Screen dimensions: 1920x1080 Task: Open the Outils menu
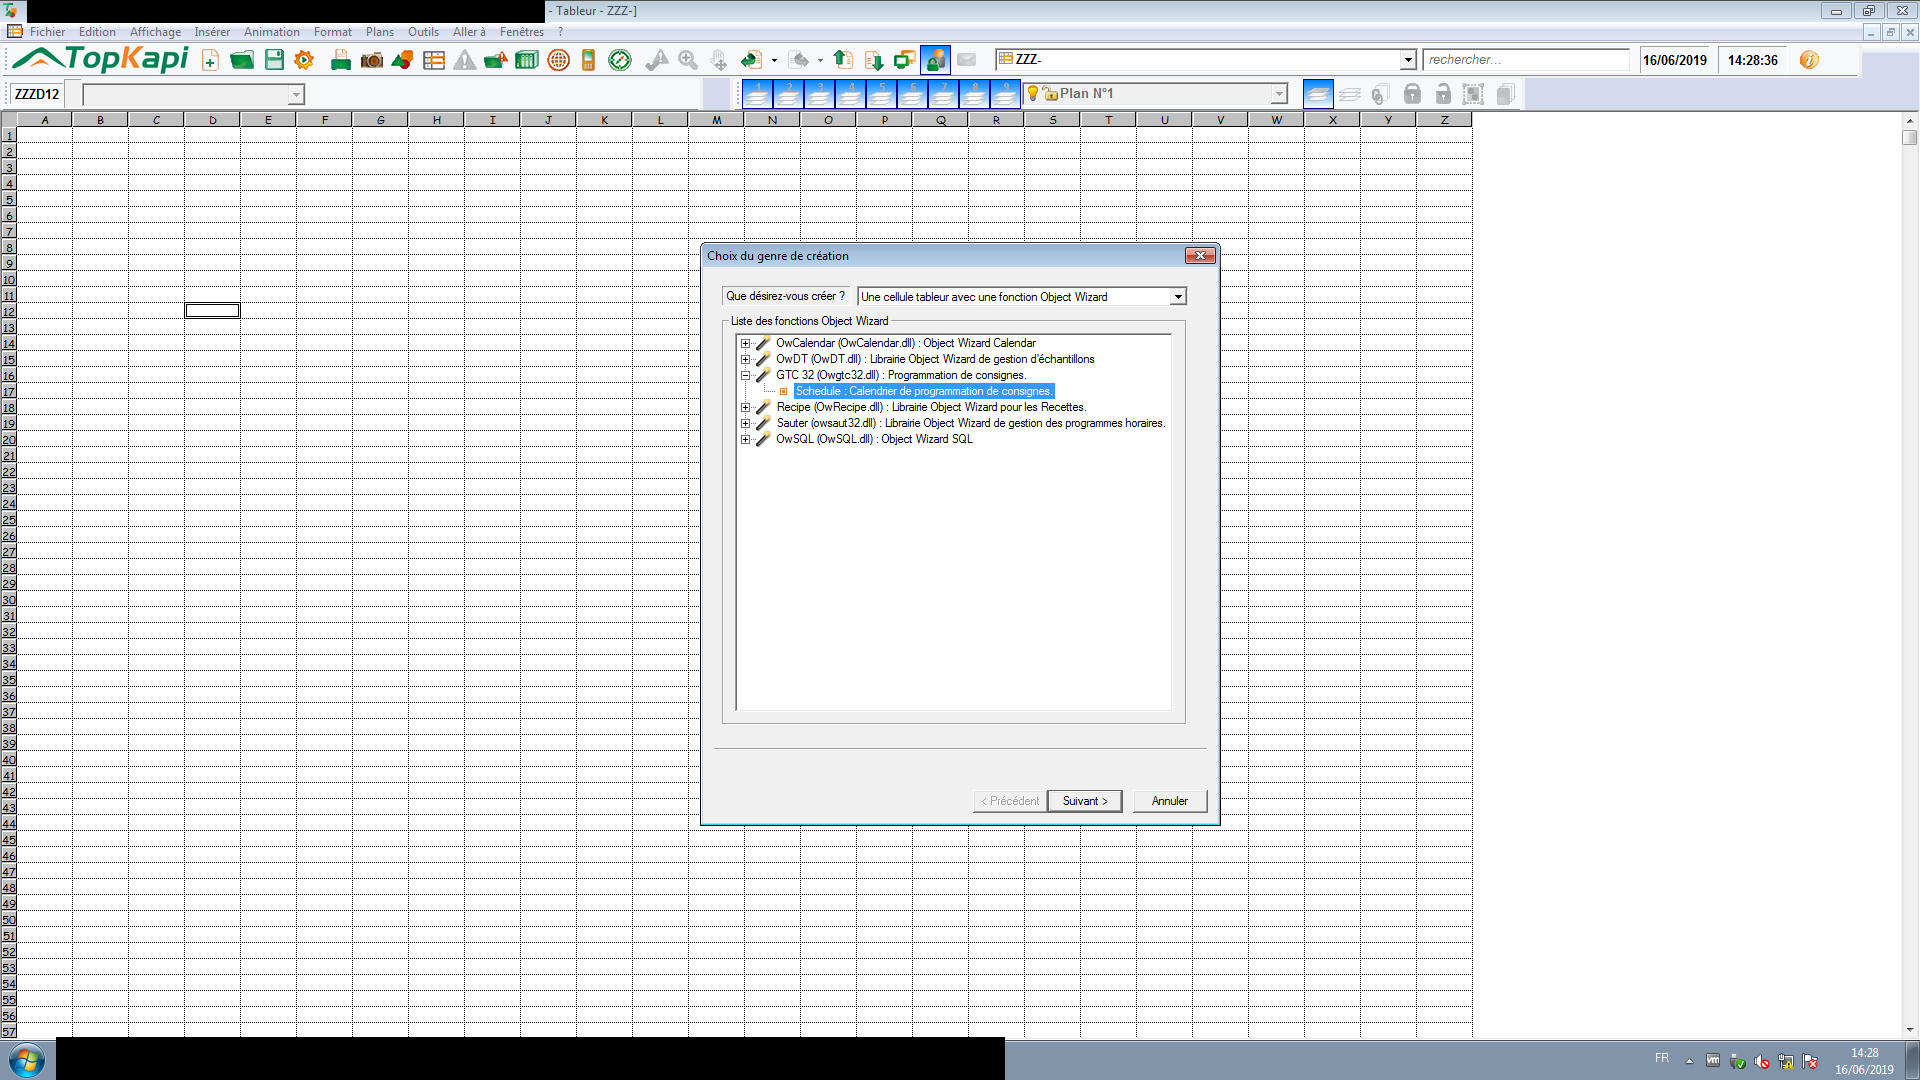click(x=423, y=32)
